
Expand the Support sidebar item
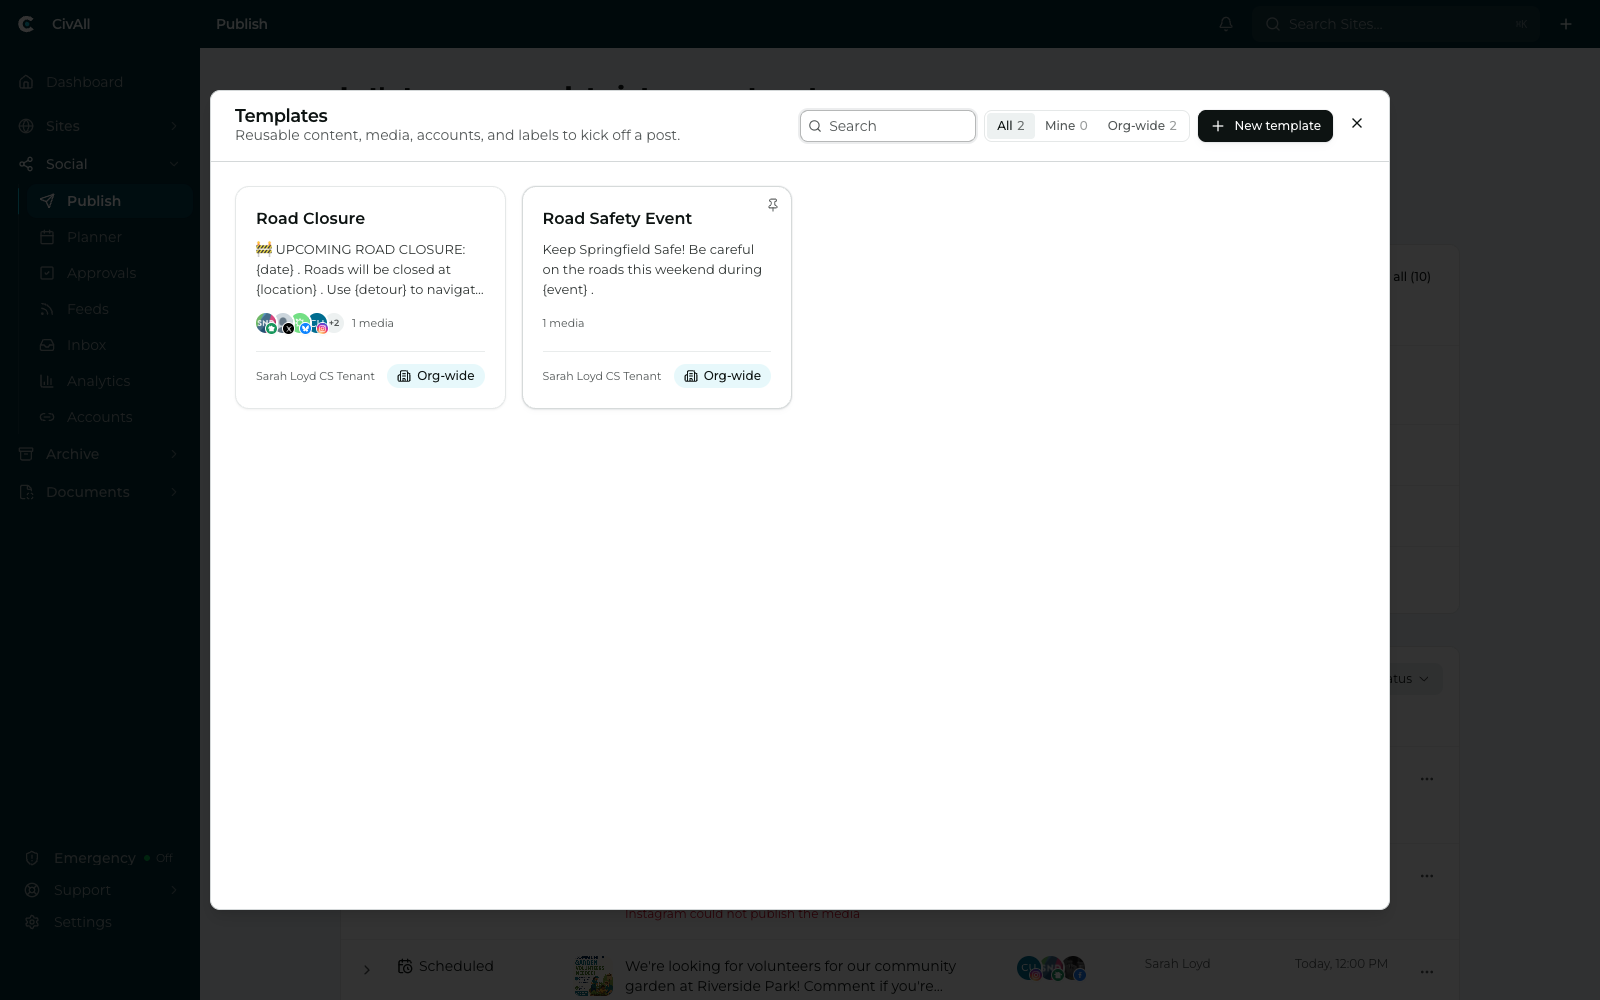click(x=98, y=890)
